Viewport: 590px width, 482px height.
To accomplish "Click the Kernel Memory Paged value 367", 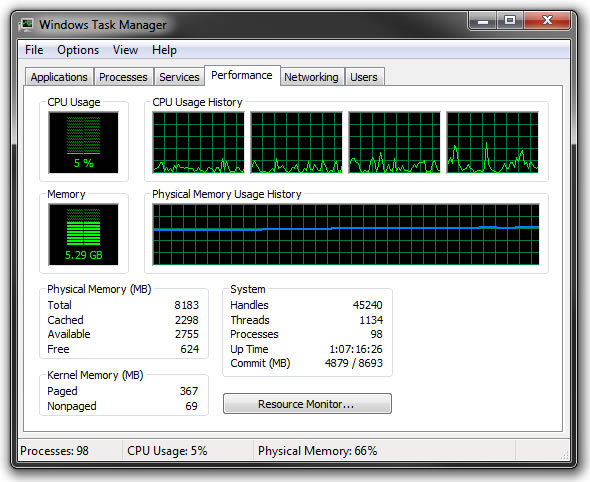I will [x=189, y=391].
